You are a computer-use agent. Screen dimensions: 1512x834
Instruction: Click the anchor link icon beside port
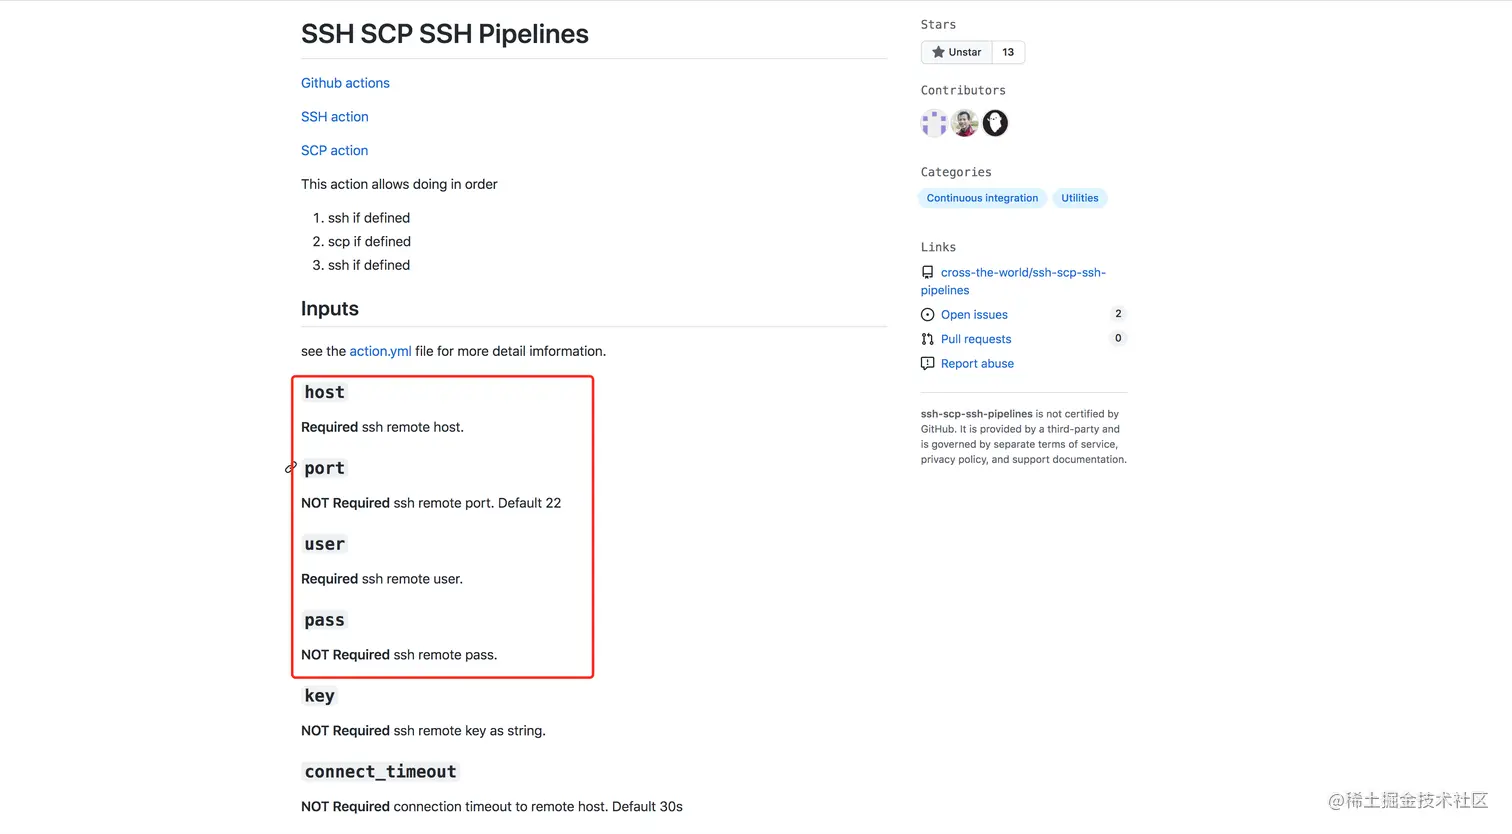pyautogui.click(x=291, y=468)
